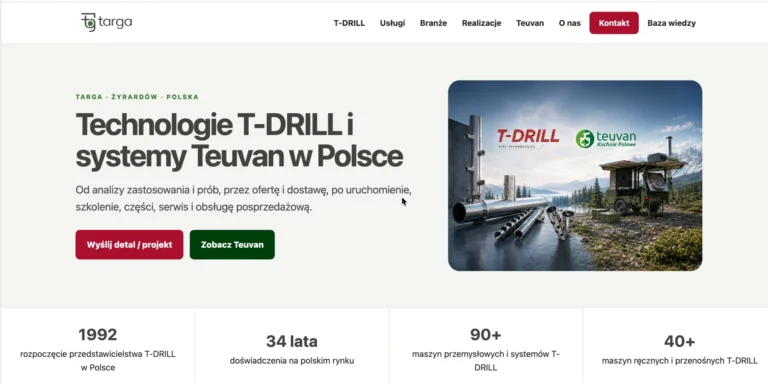Click the doświadczenia na polskim rynku text
Image resolution: width=768 pixels, height=383 pixels.
[x=292, y=361]
